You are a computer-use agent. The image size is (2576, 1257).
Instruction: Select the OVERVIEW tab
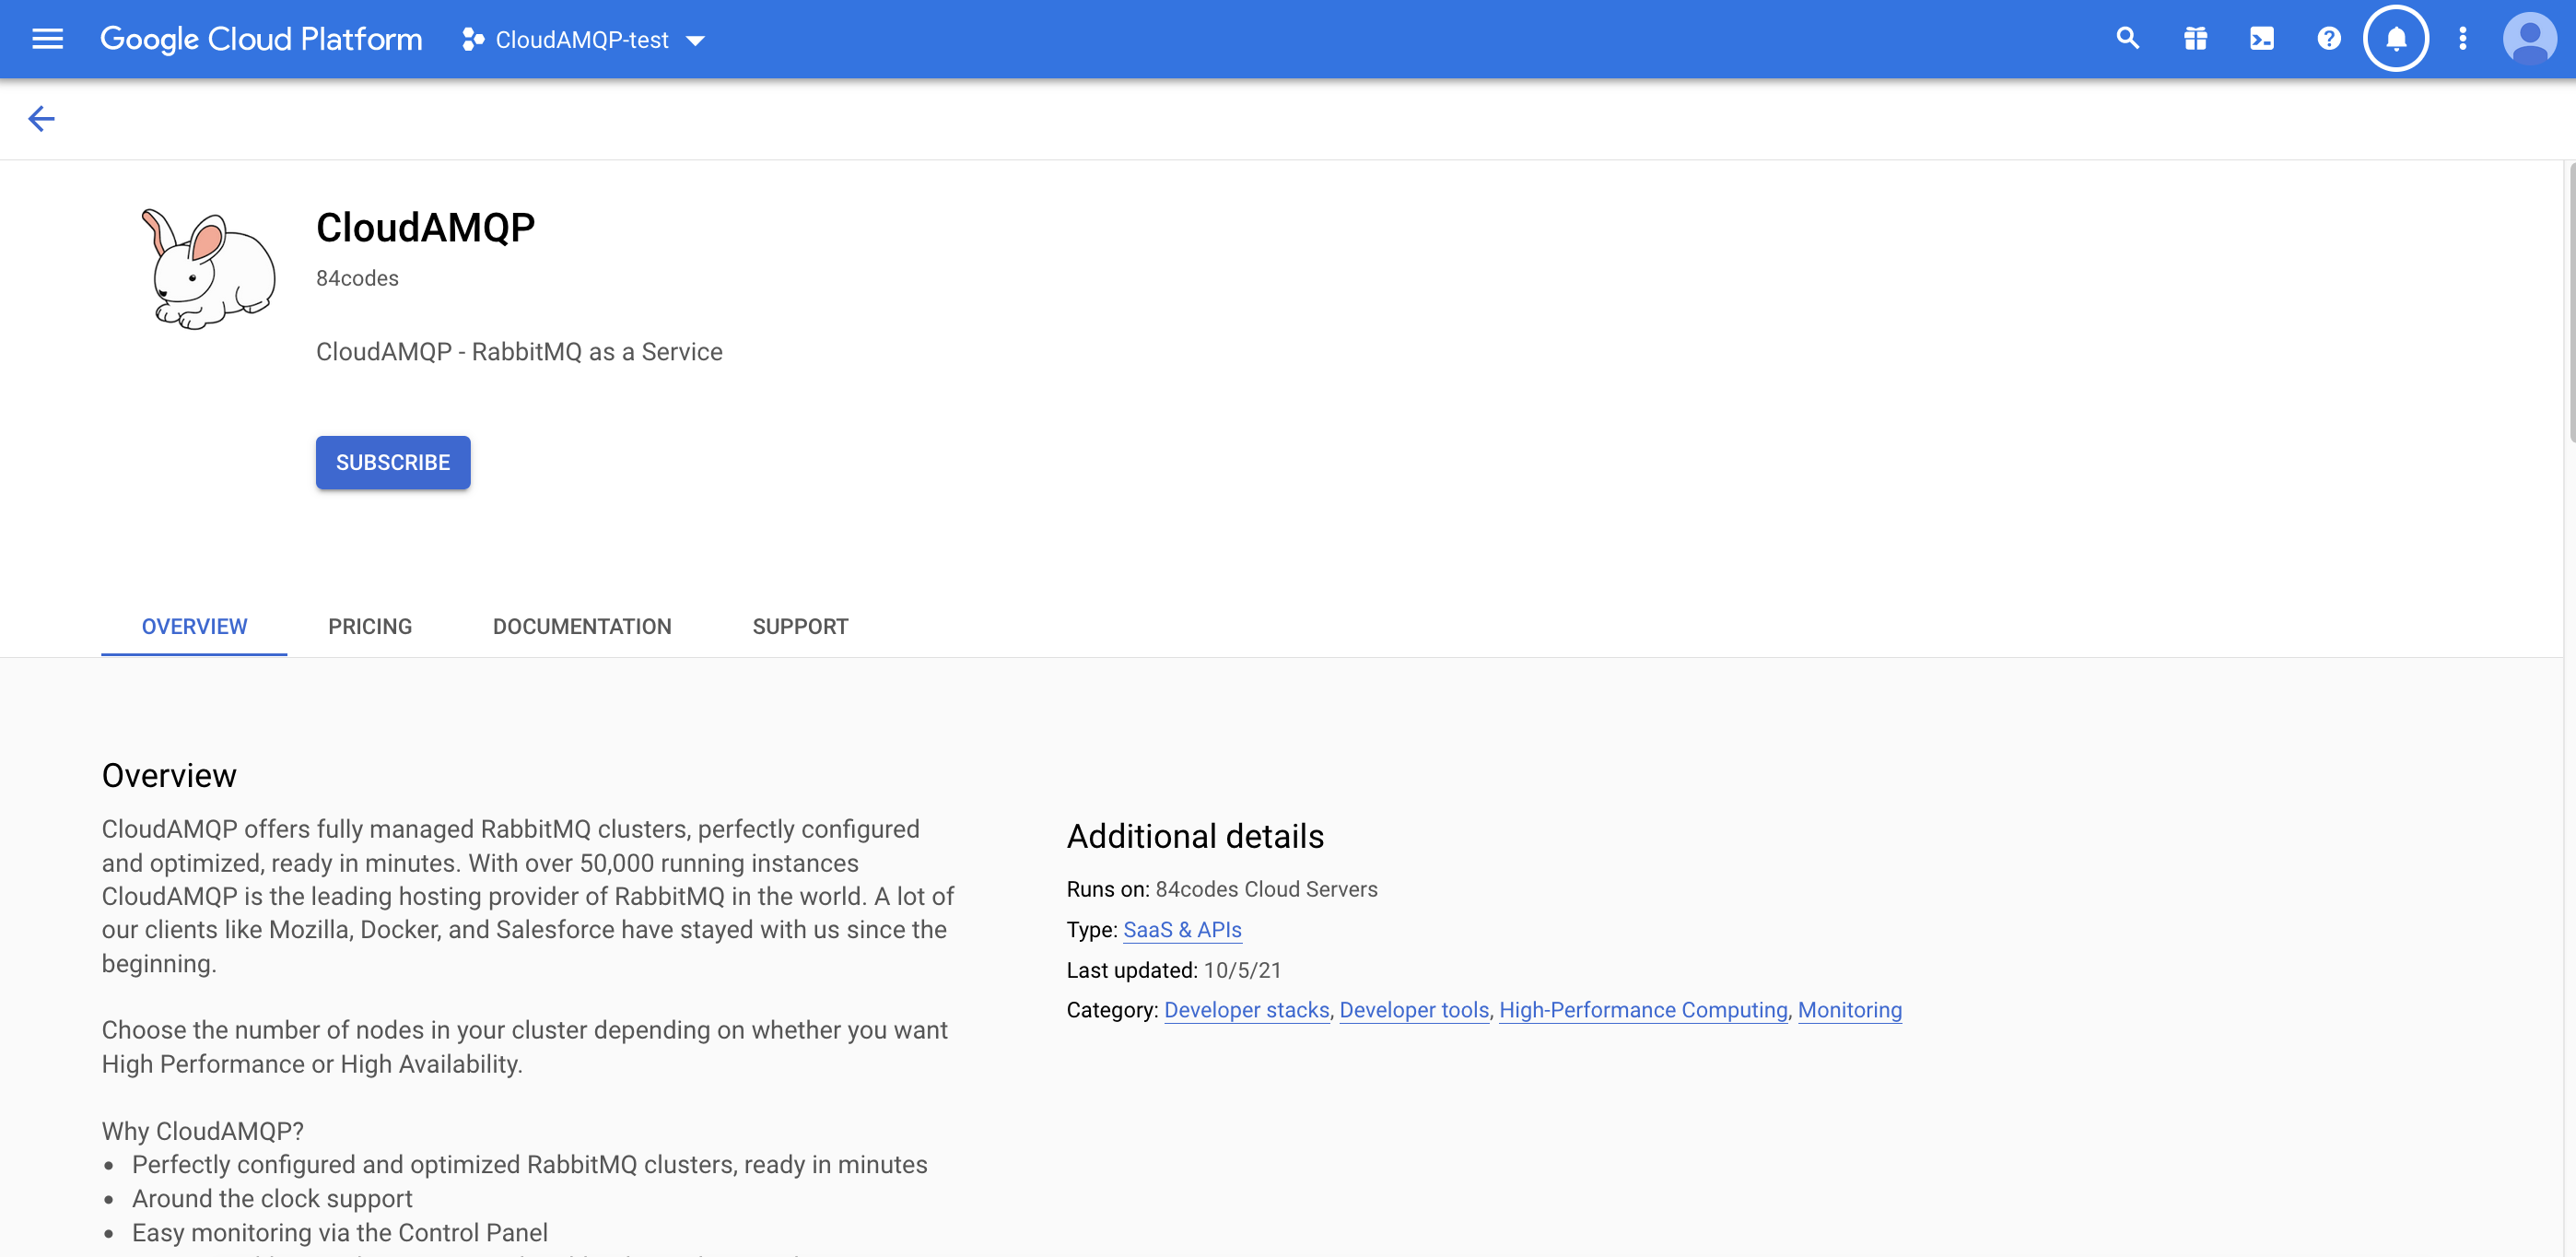194,627
